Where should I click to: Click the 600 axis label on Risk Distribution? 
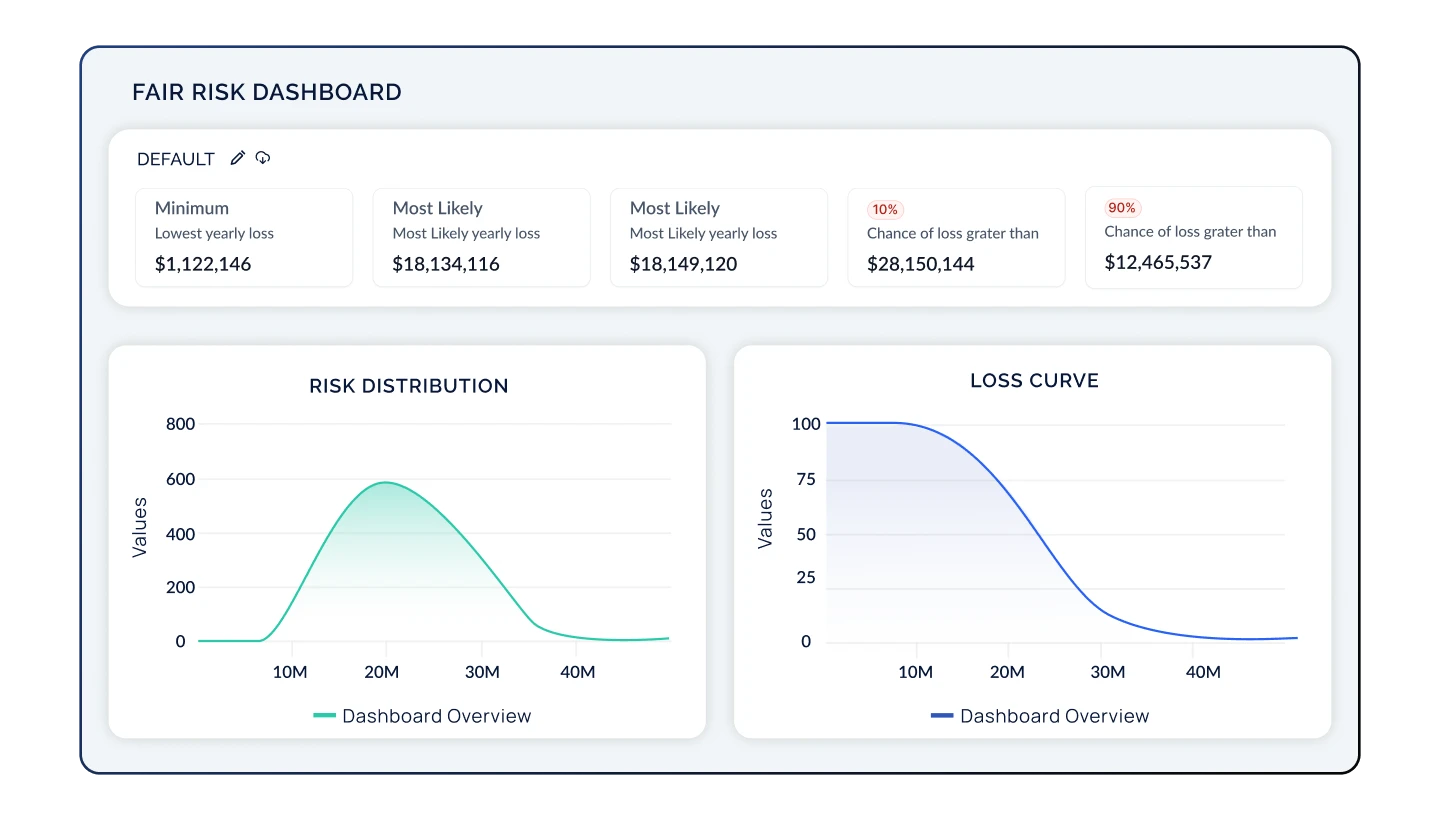tap(180, 480)
